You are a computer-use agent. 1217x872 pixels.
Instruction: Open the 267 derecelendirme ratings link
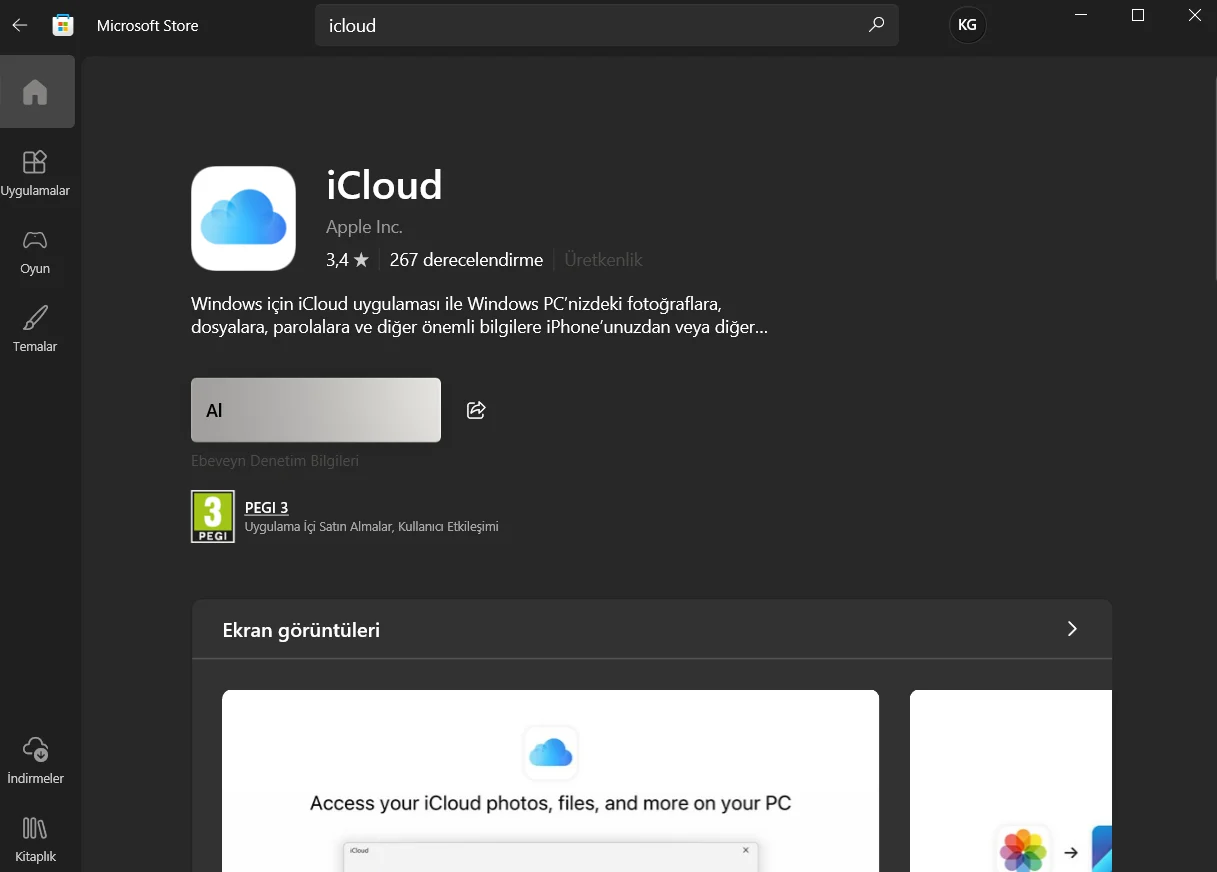point(466,260)
